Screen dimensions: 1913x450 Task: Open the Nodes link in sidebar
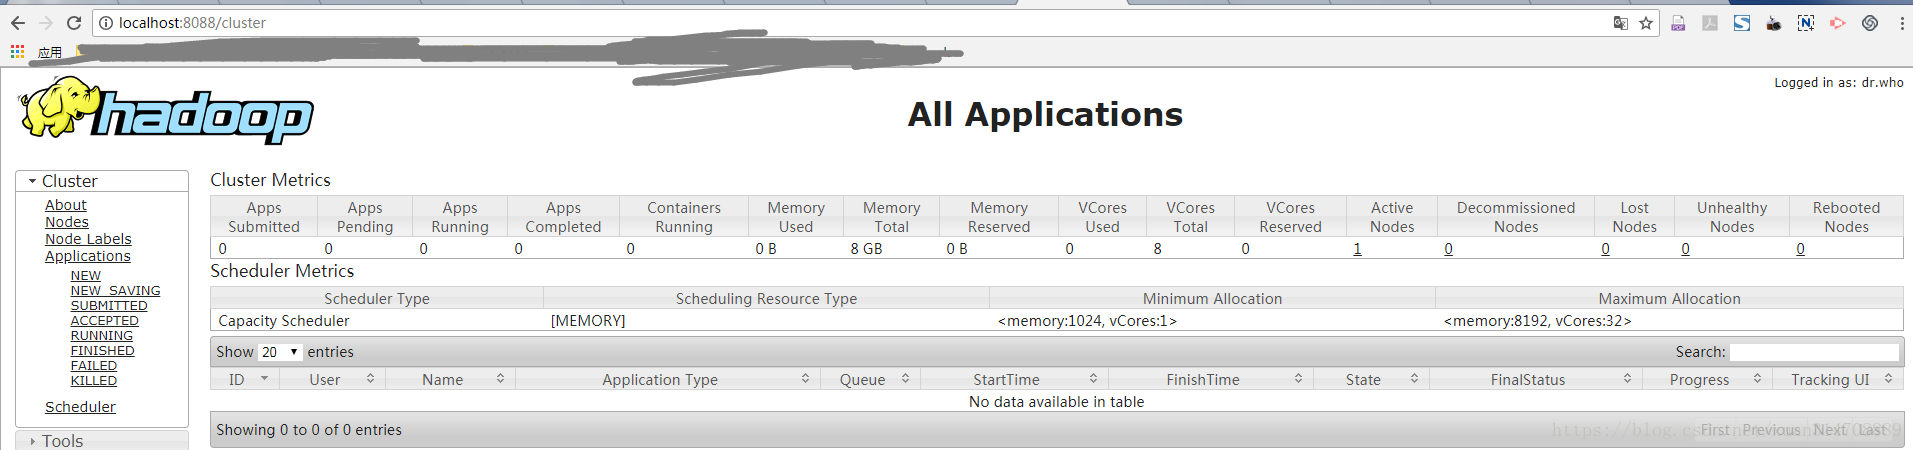tap(67, 222)
